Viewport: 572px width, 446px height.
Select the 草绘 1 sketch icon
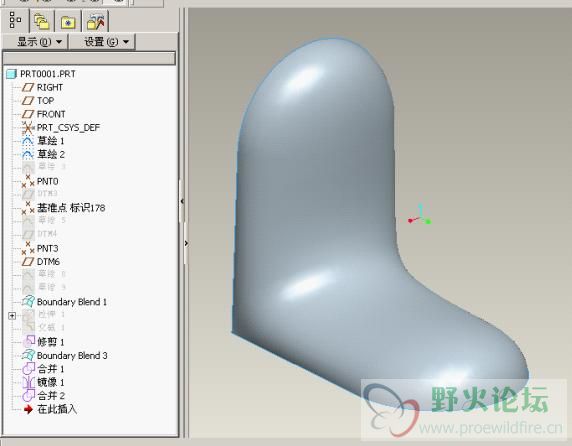click(28, 141)
